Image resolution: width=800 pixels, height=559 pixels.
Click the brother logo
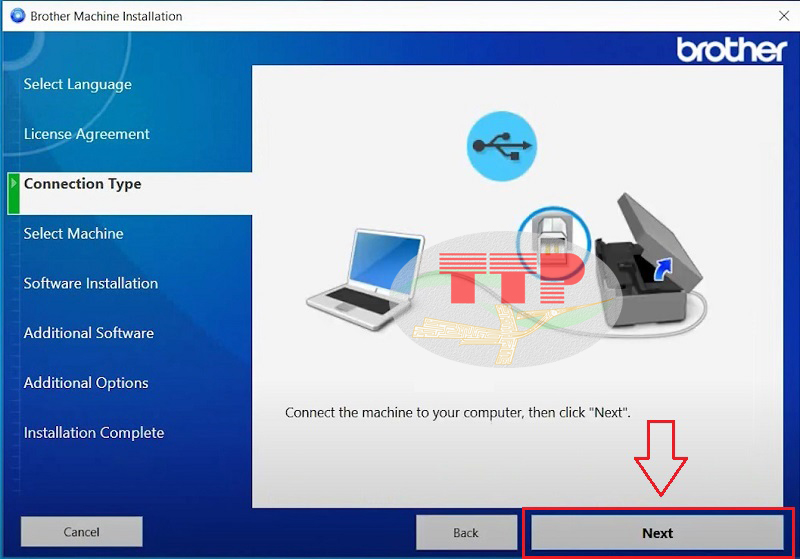tap(731, 50)
